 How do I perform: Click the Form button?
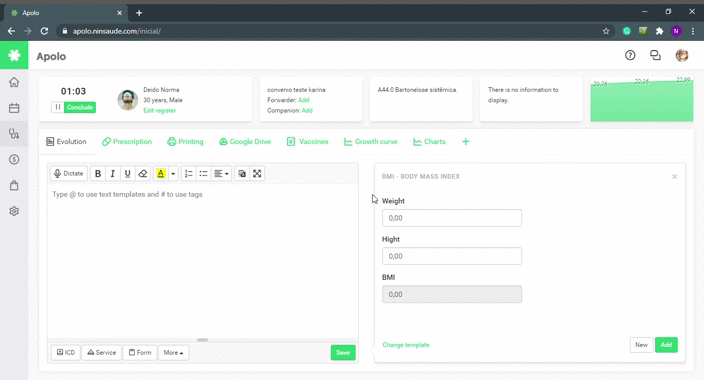[x=140, y=353]
